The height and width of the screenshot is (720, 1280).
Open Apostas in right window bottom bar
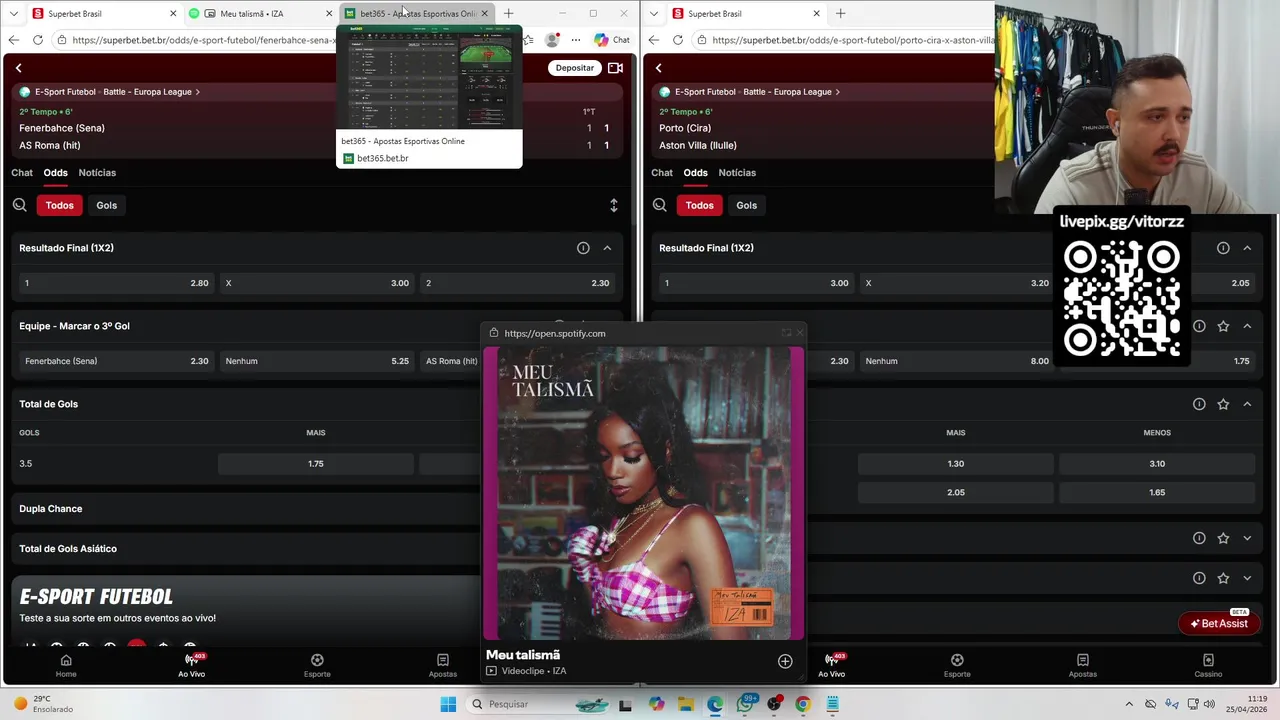coord(1082,666)
